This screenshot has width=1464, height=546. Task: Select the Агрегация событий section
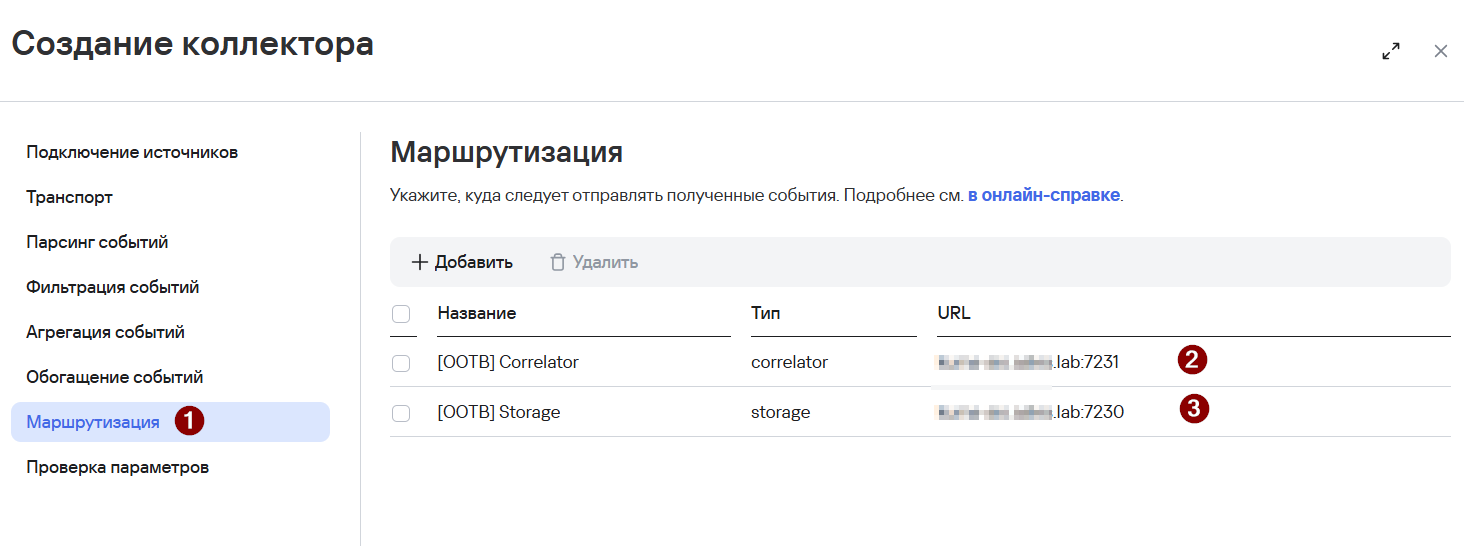105,333
